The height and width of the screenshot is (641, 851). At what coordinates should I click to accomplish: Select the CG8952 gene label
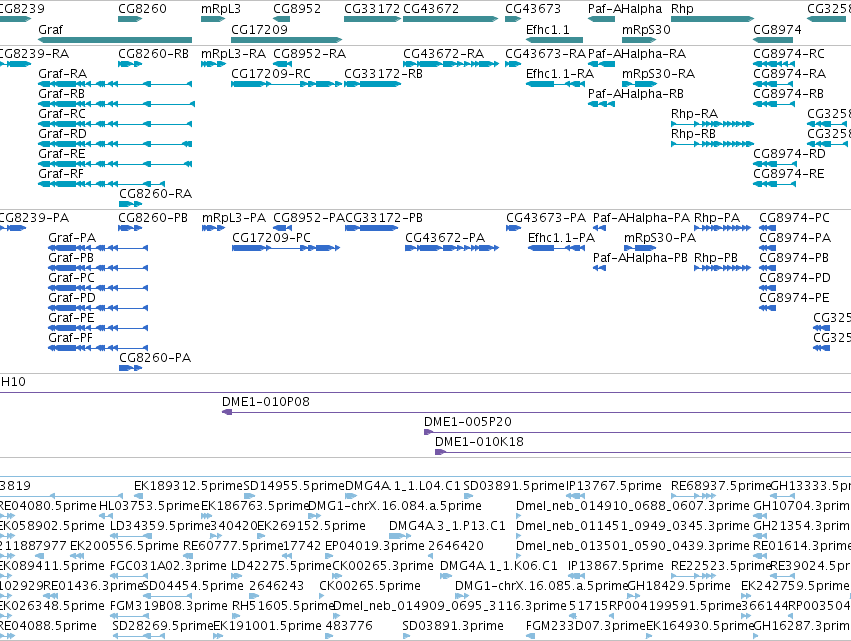pos(297,9)
